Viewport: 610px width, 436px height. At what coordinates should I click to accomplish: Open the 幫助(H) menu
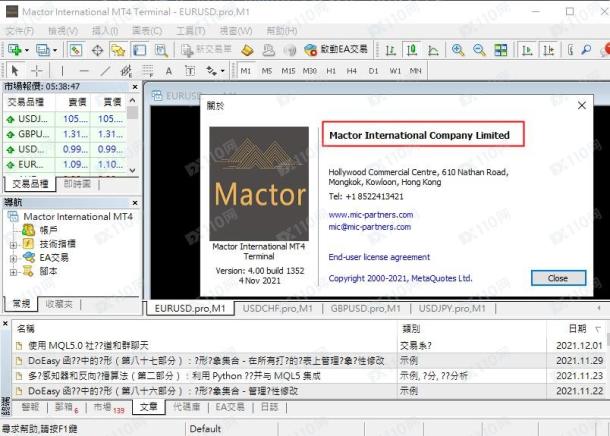pos(282,30)
